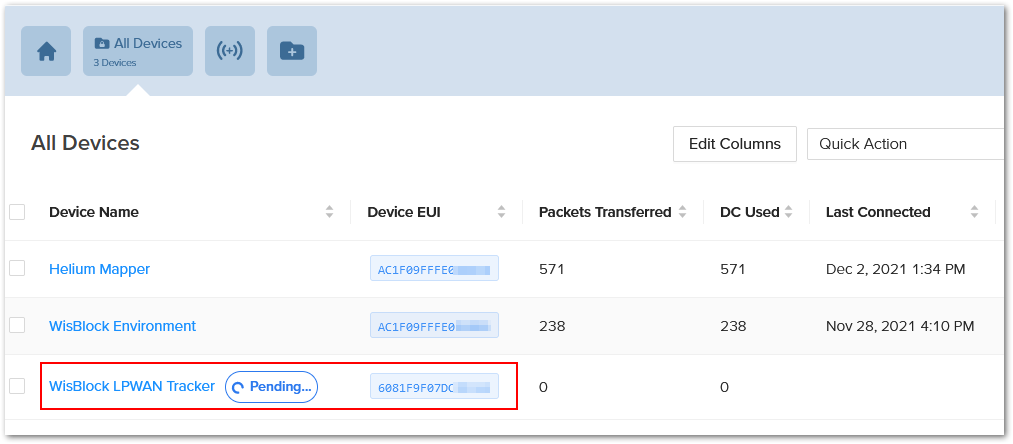Screen dimensions: 1013x444
Task: Select the WisBlock Environment row checkbox
Action: pos(17,325)
